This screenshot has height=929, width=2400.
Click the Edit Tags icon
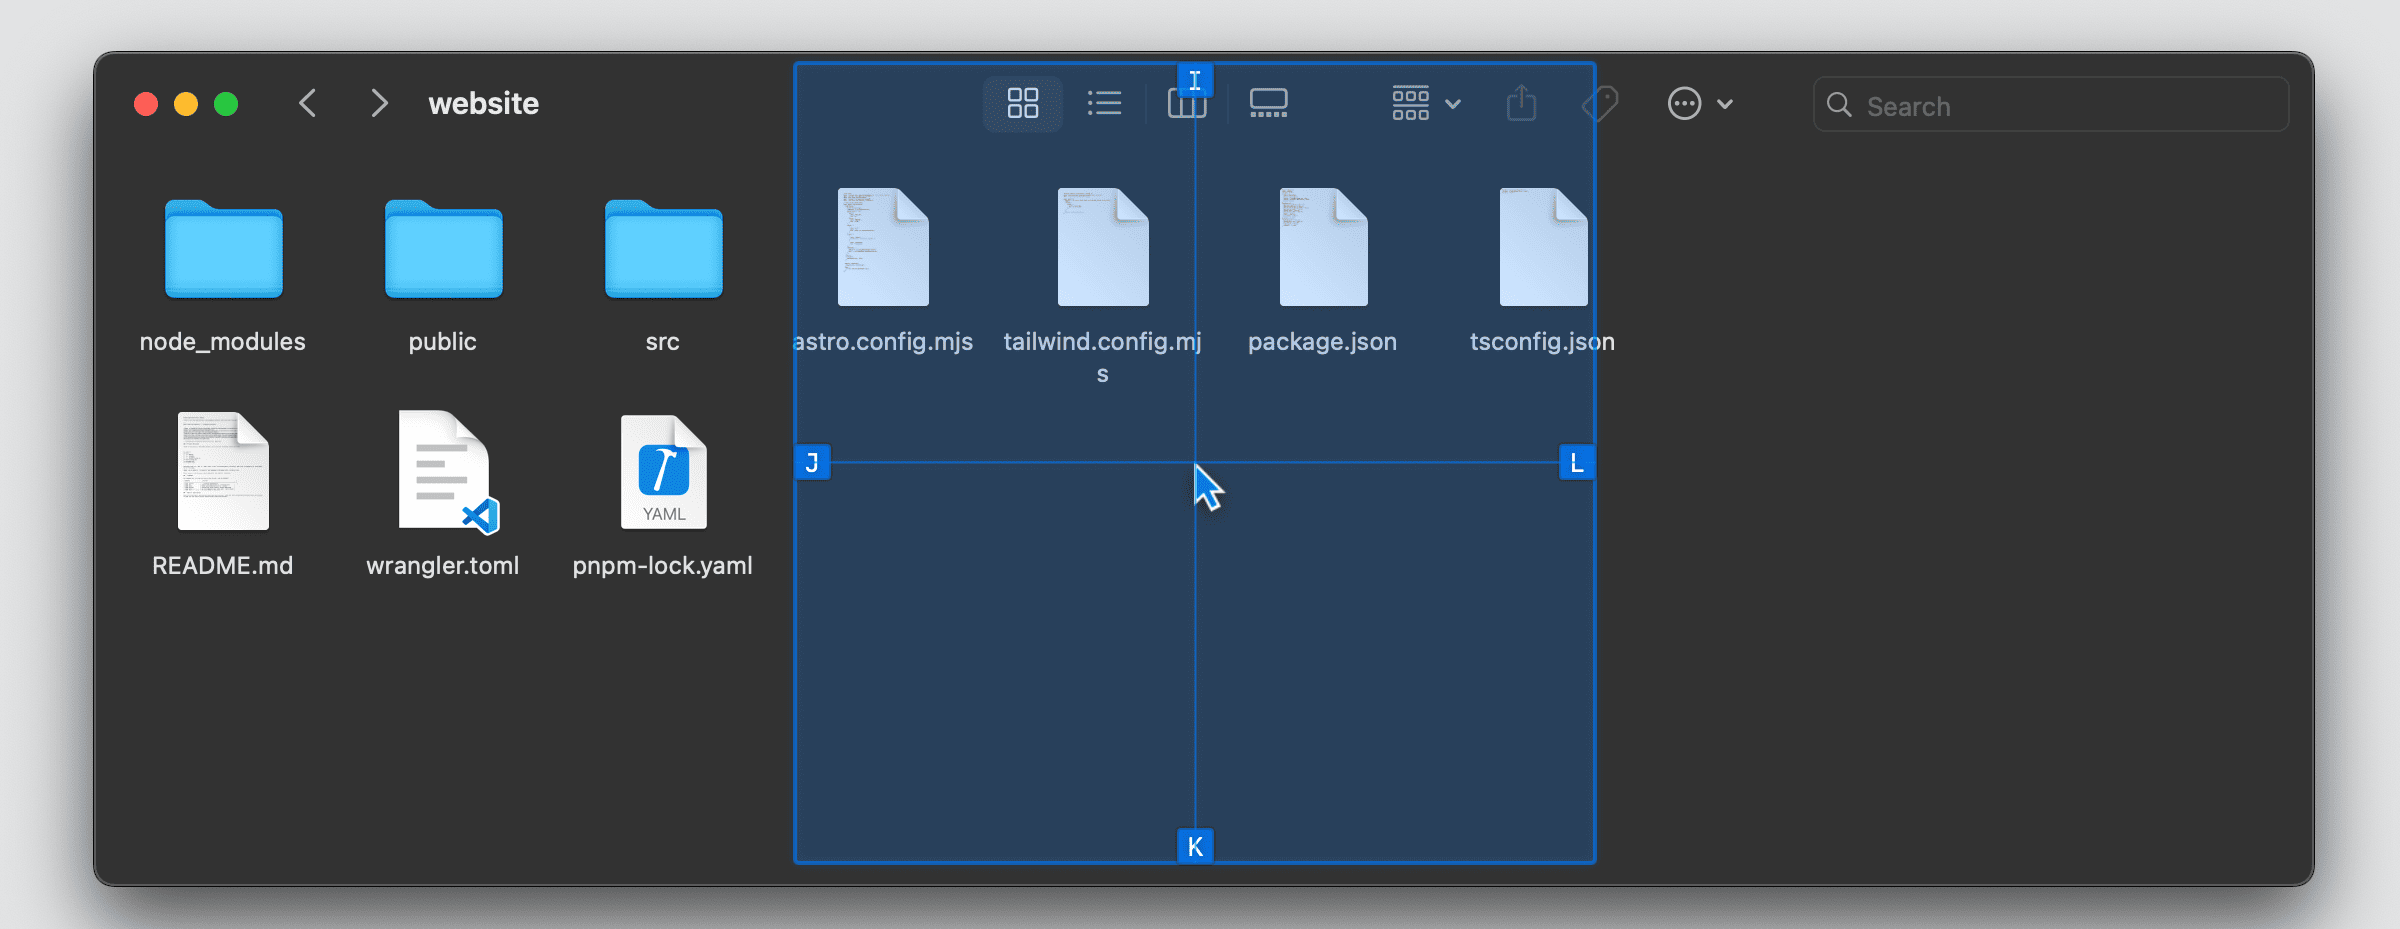tap(1600, 103)
